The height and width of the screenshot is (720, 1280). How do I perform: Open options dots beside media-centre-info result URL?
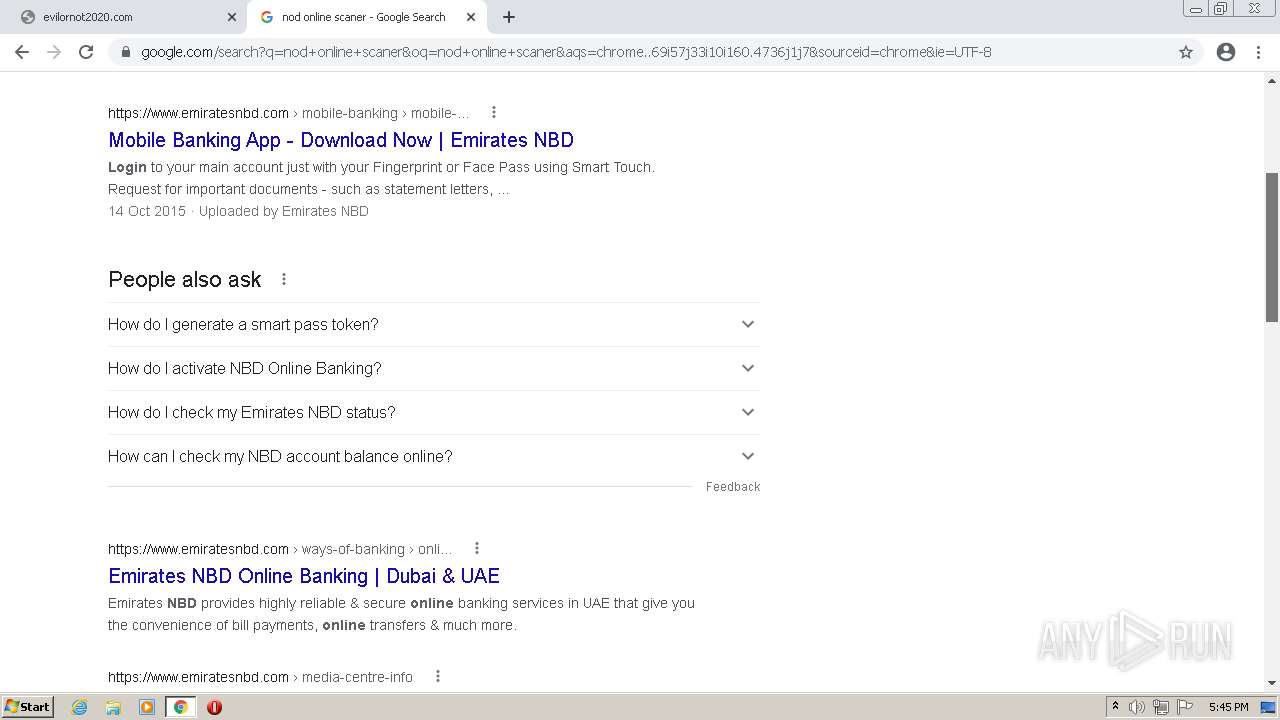(x=437, y=676)
